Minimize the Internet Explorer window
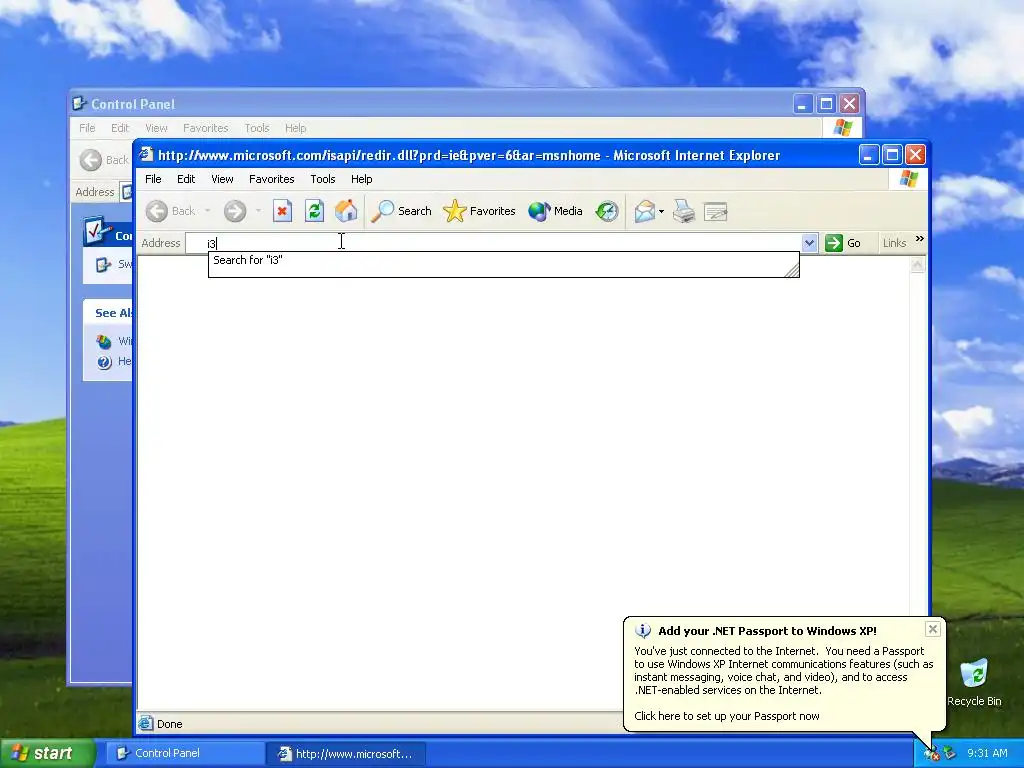 (x=869, y=155)
